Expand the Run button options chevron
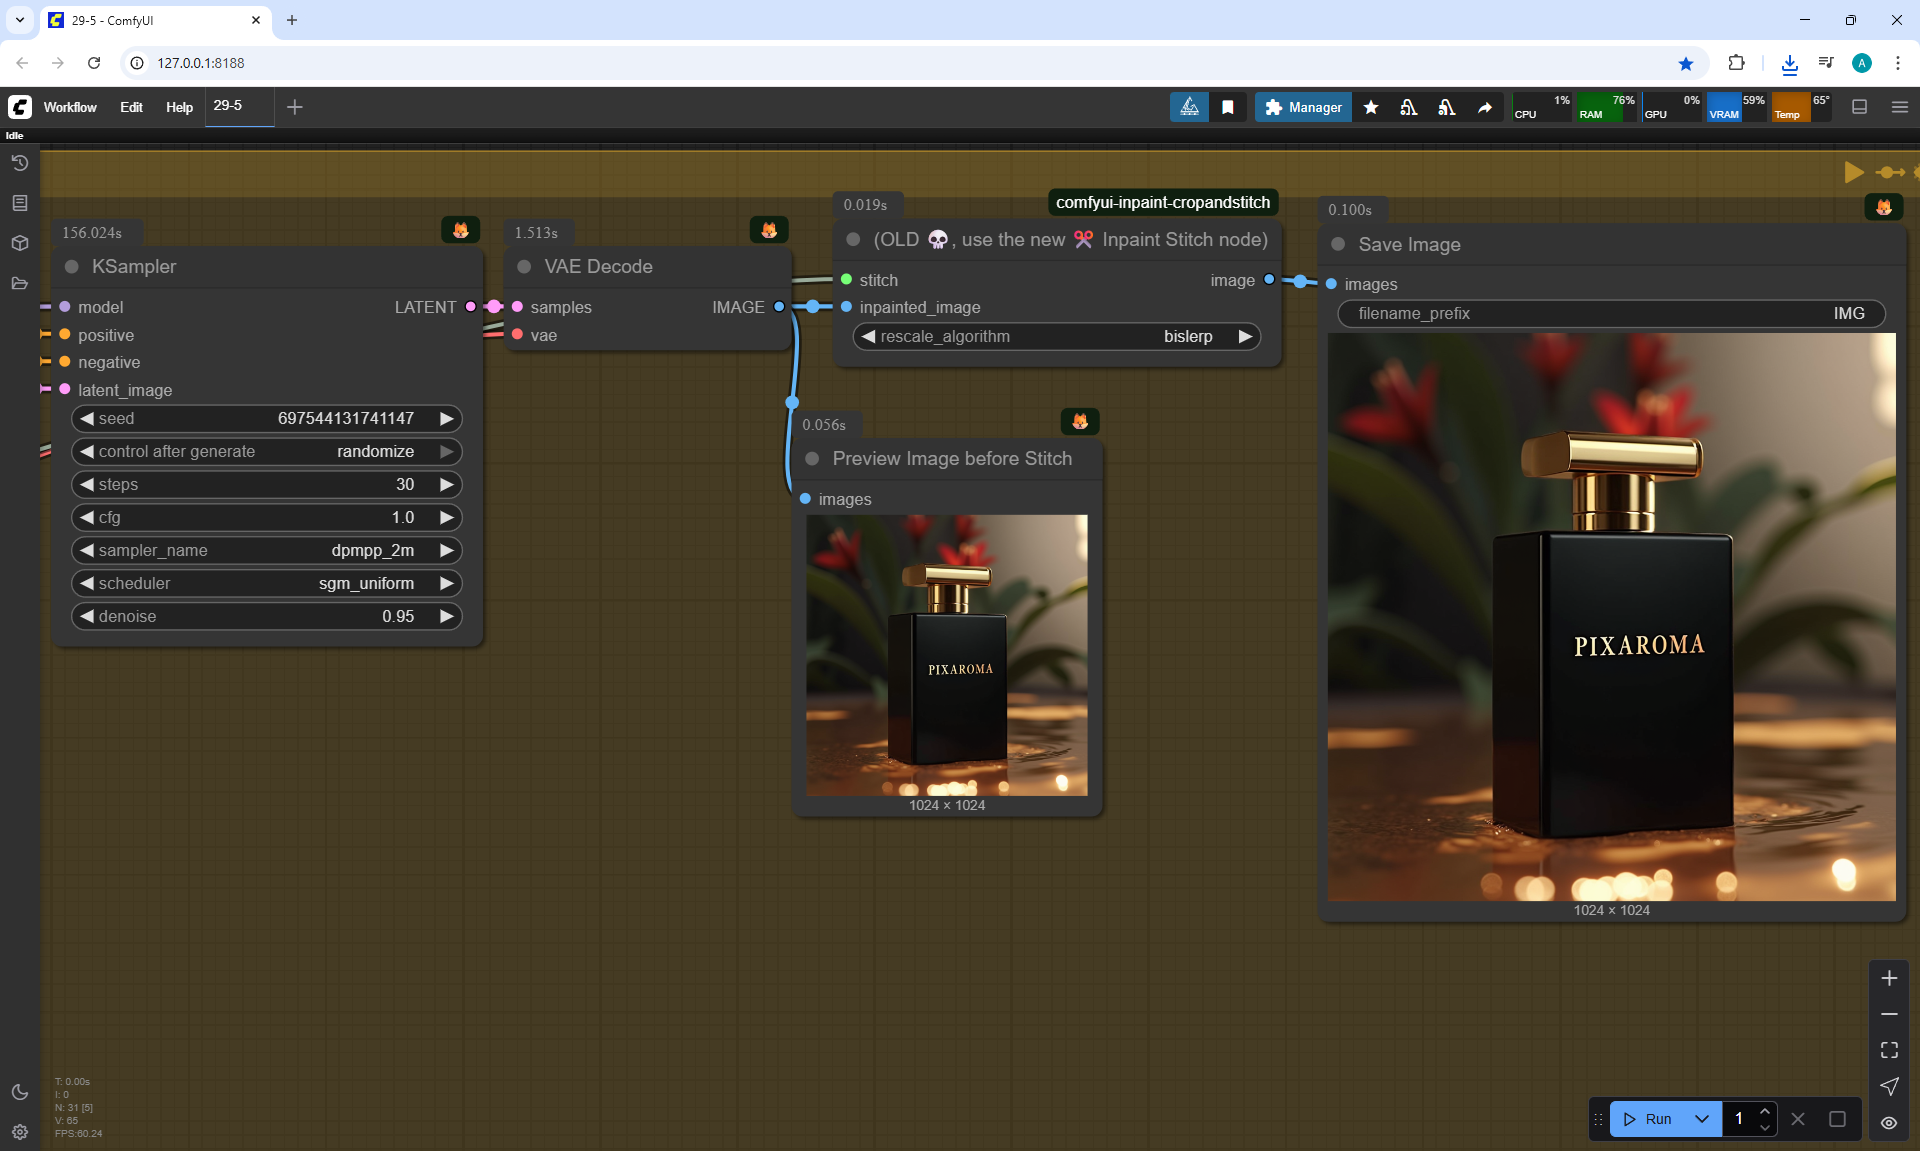The width and height of the screenshot is (1920, 1151). 1702,1119
